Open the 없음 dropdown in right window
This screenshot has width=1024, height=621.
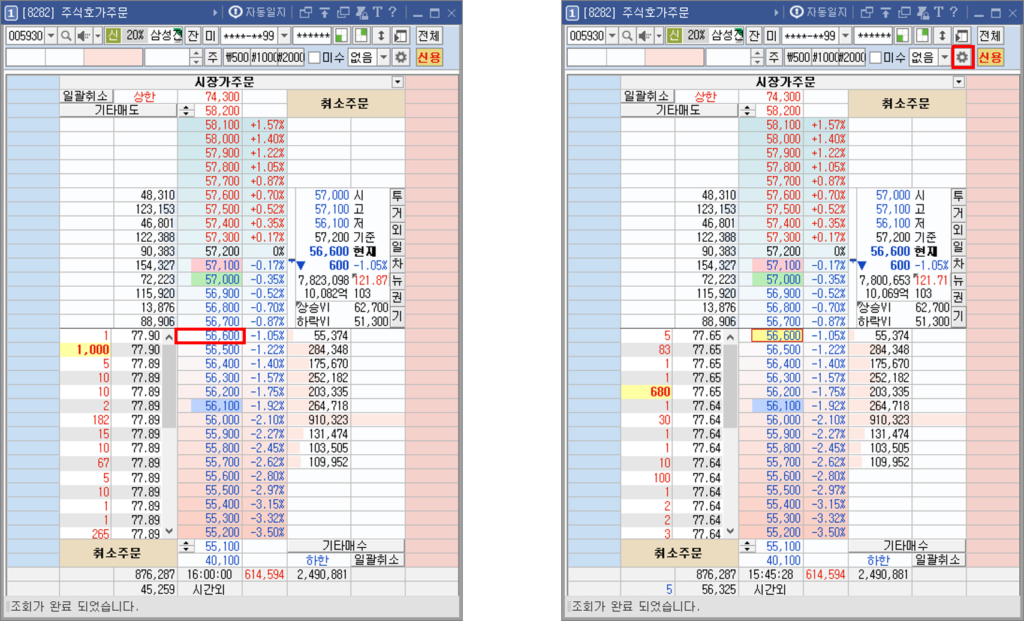[945, 57]
